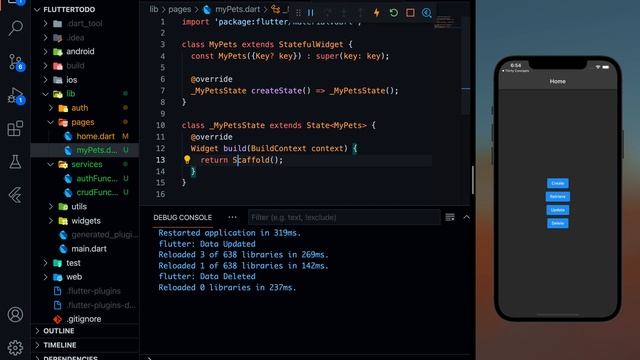The height and width of the screenshot is (360, 640).
Task: Click 'Home' title in simulator app bar
Action: [558, 81]
